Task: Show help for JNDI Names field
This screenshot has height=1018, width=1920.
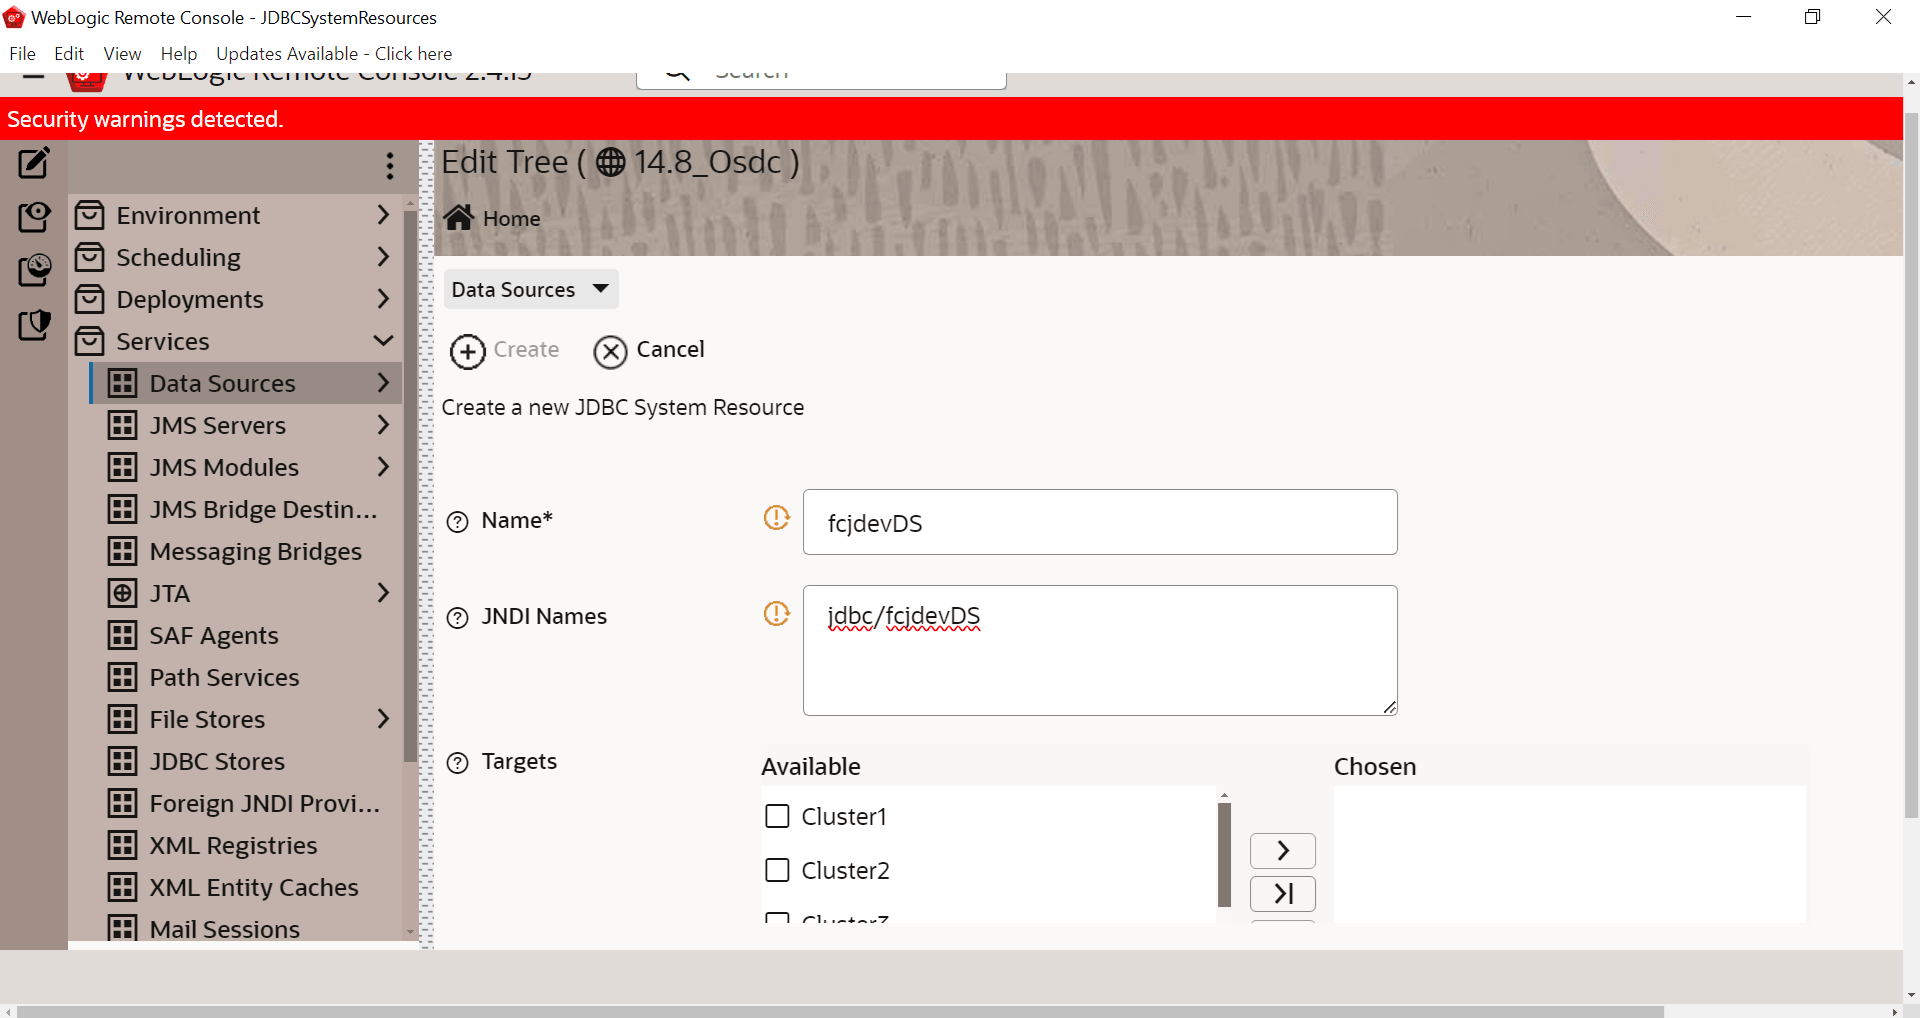Action: pyautogui.click(x=457, y=618)
